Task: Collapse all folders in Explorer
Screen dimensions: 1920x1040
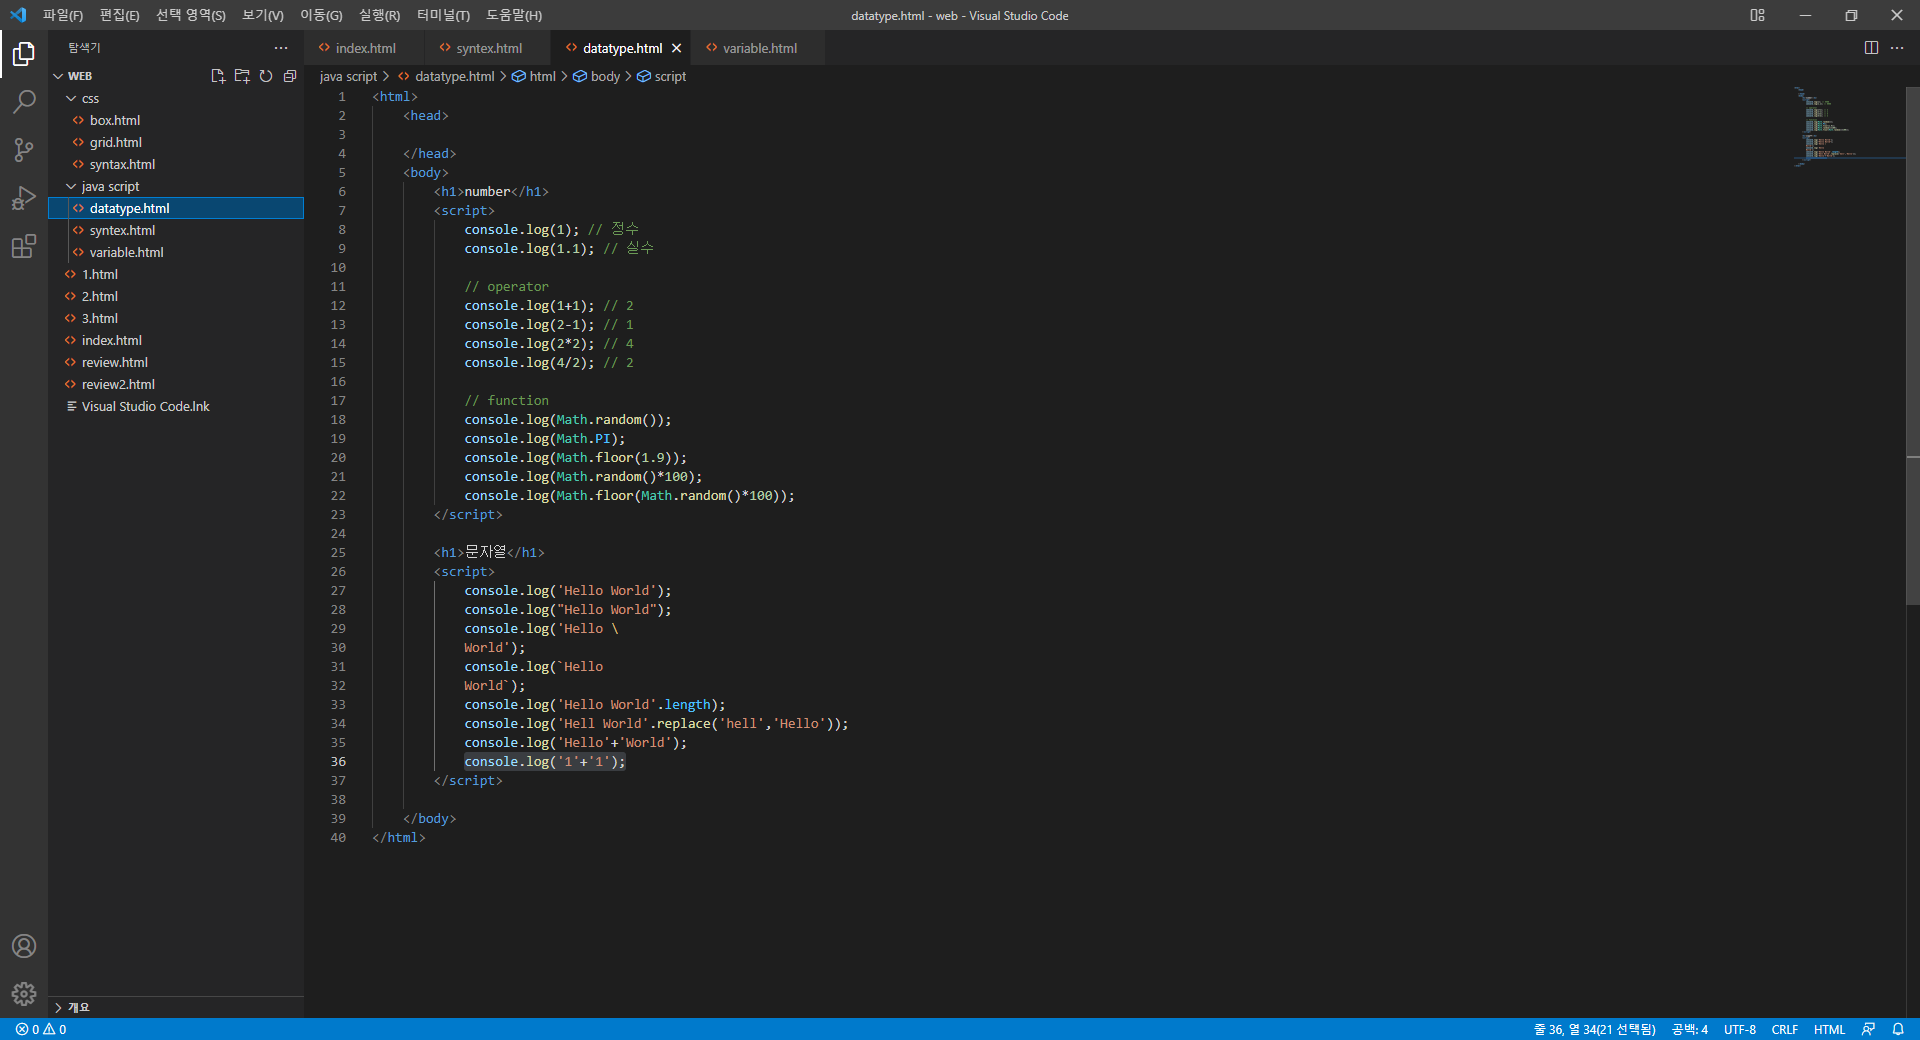Action: coord(290,76)
